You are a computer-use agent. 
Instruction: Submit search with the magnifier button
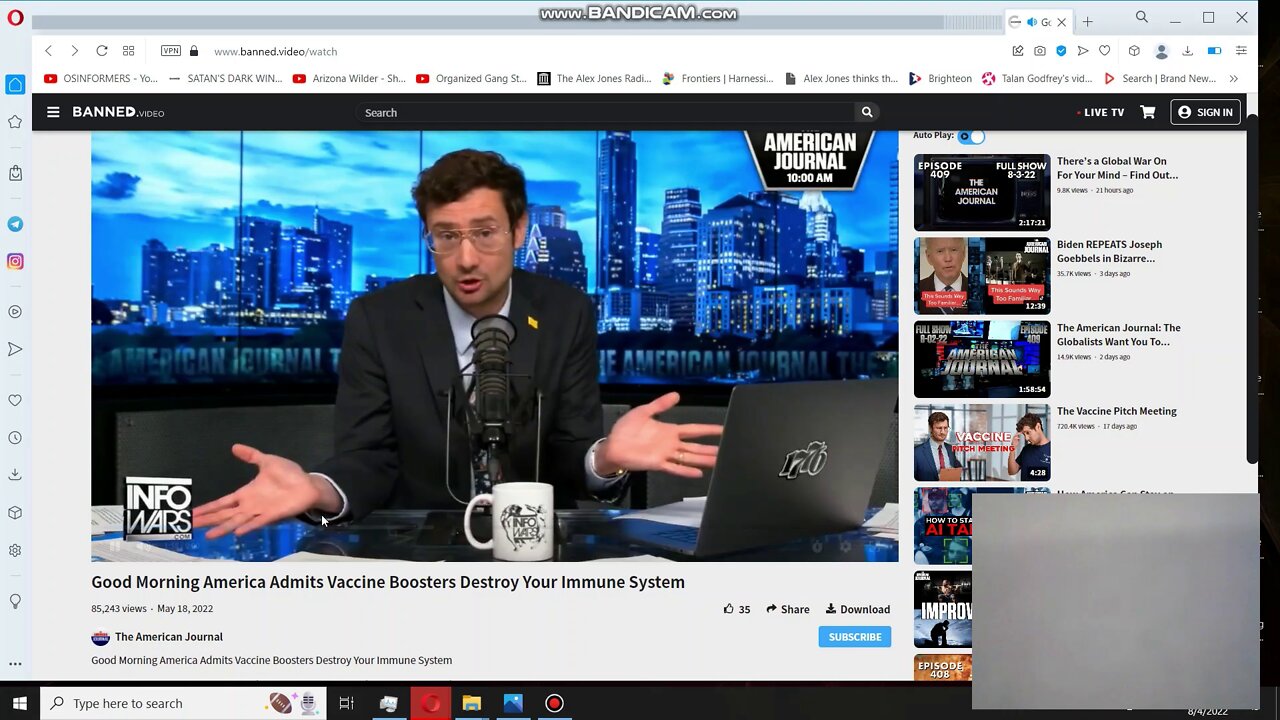(867, 112)
